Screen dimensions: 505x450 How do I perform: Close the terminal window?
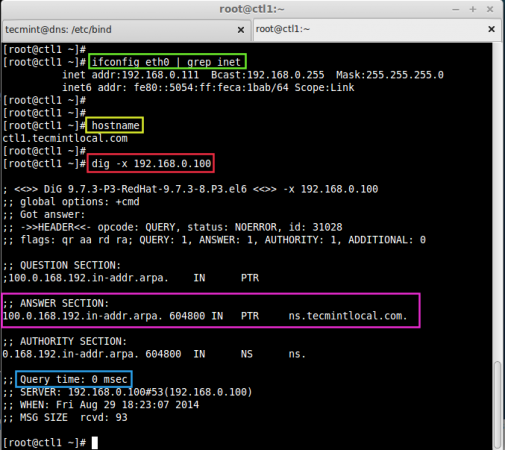point(490,9)
